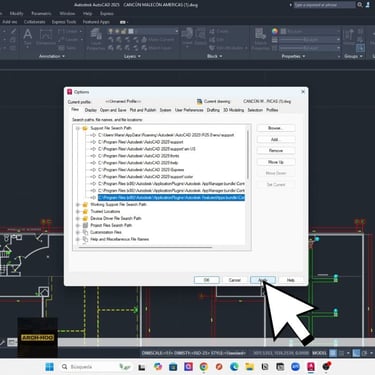
Task: Expand Device Driver File Search Path
Action: [78, 219]
